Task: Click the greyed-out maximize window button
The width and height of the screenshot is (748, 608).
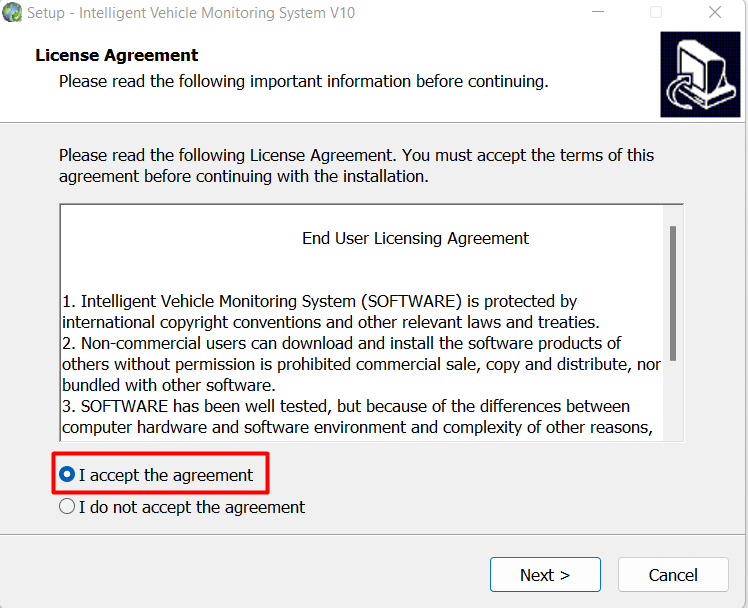Action: [x=656, y=13]
